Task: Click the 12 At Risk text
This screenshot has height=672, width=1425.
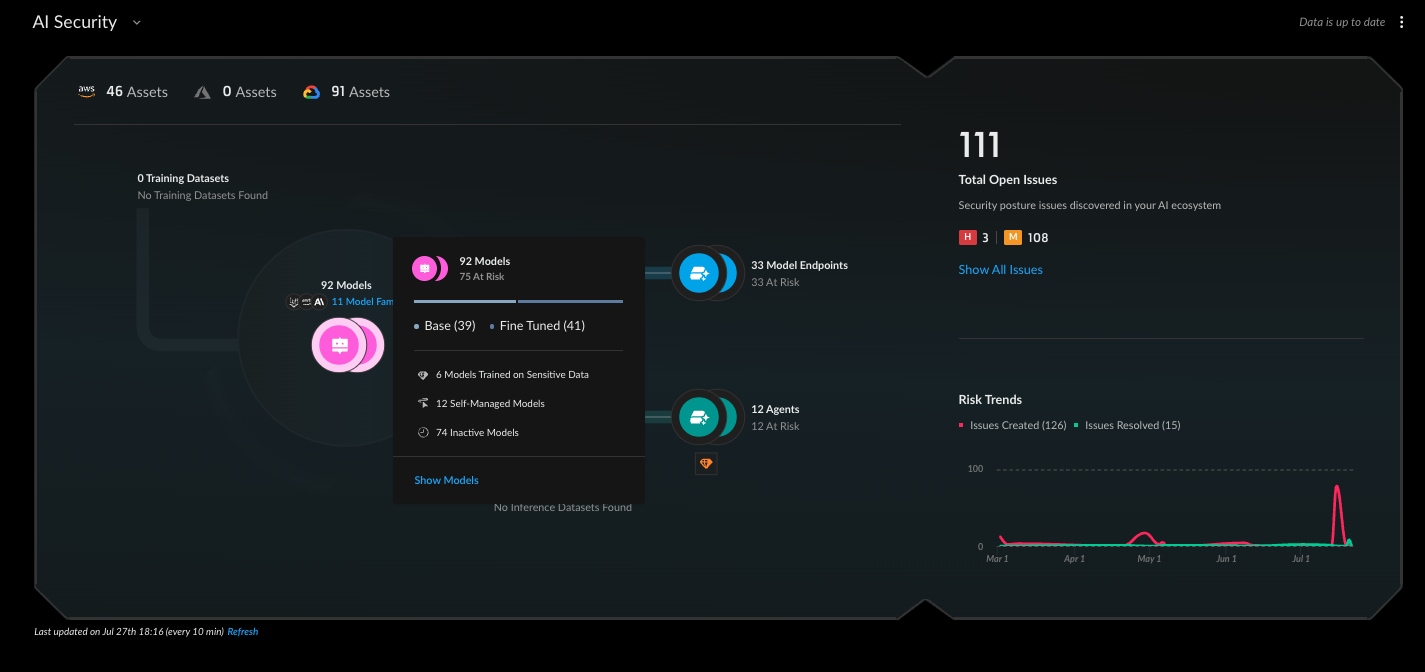Action: click(x=775, y=426)
